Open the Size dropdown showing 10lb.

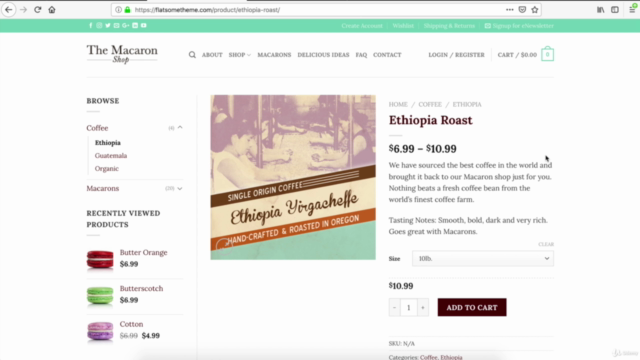coord(483,258)
